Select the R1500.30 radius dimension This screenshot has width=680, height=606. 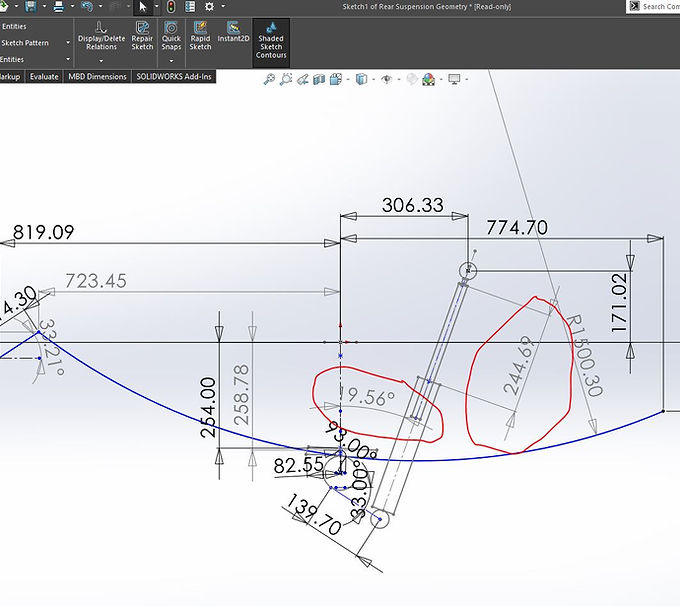[x=584, y=356]
